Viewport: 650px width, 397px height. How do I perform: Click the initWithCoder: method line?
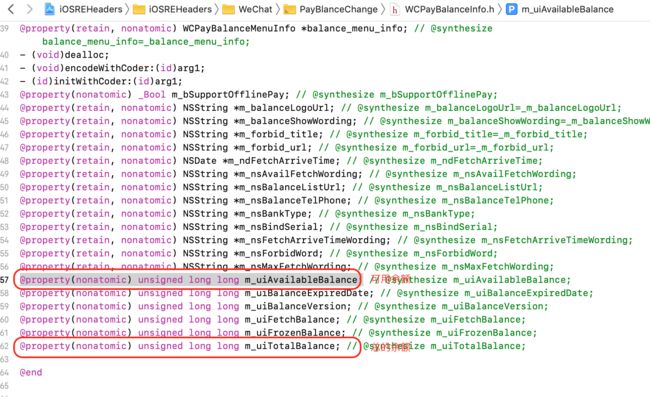tap(101, 81)
